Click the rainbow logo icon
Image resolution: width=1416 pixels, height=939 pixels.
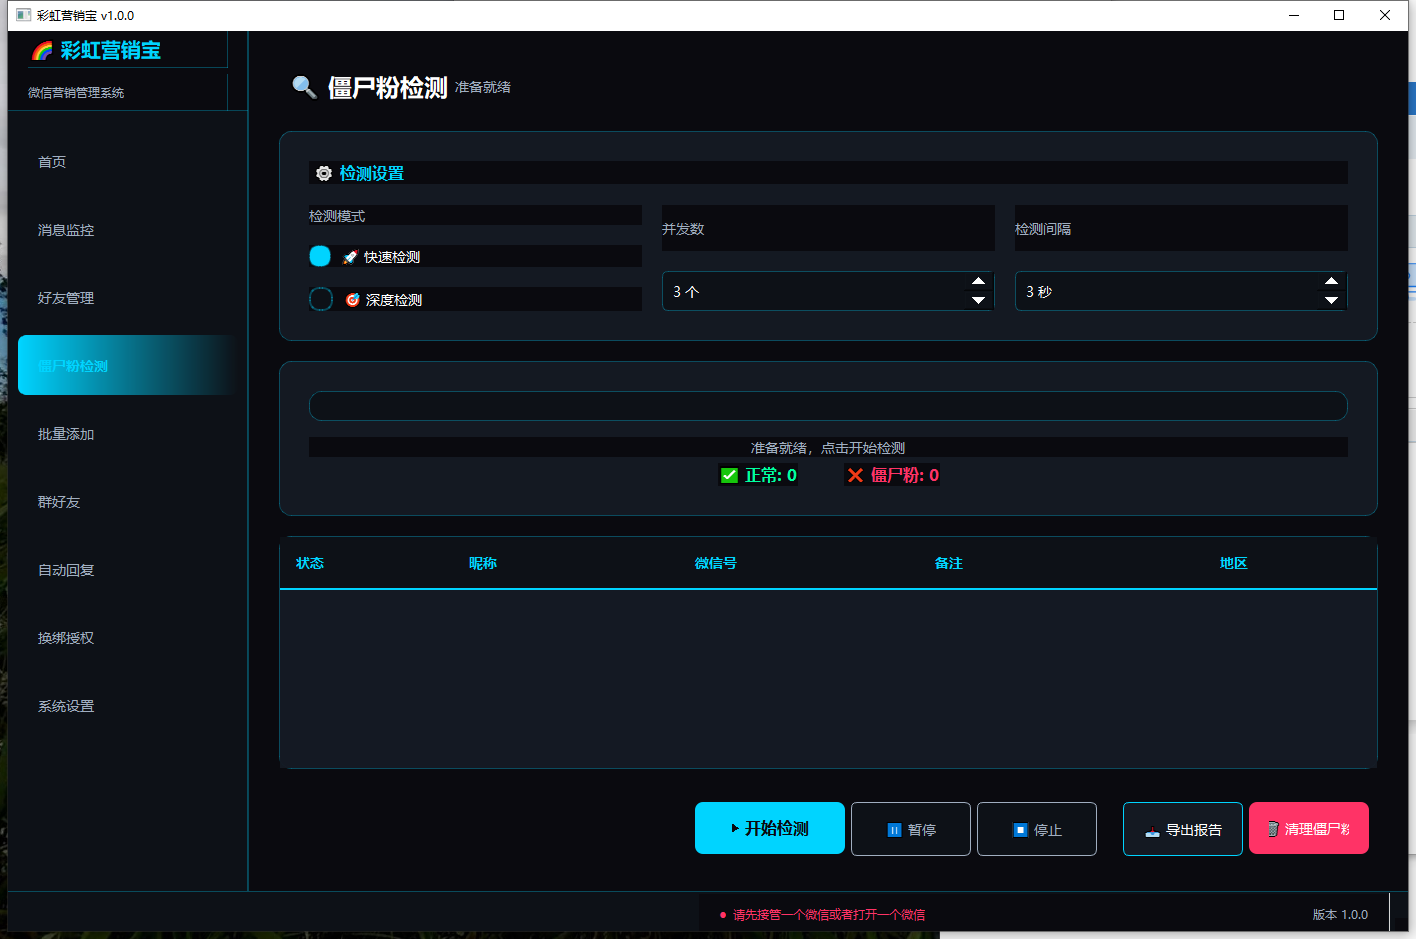(42, 51)
